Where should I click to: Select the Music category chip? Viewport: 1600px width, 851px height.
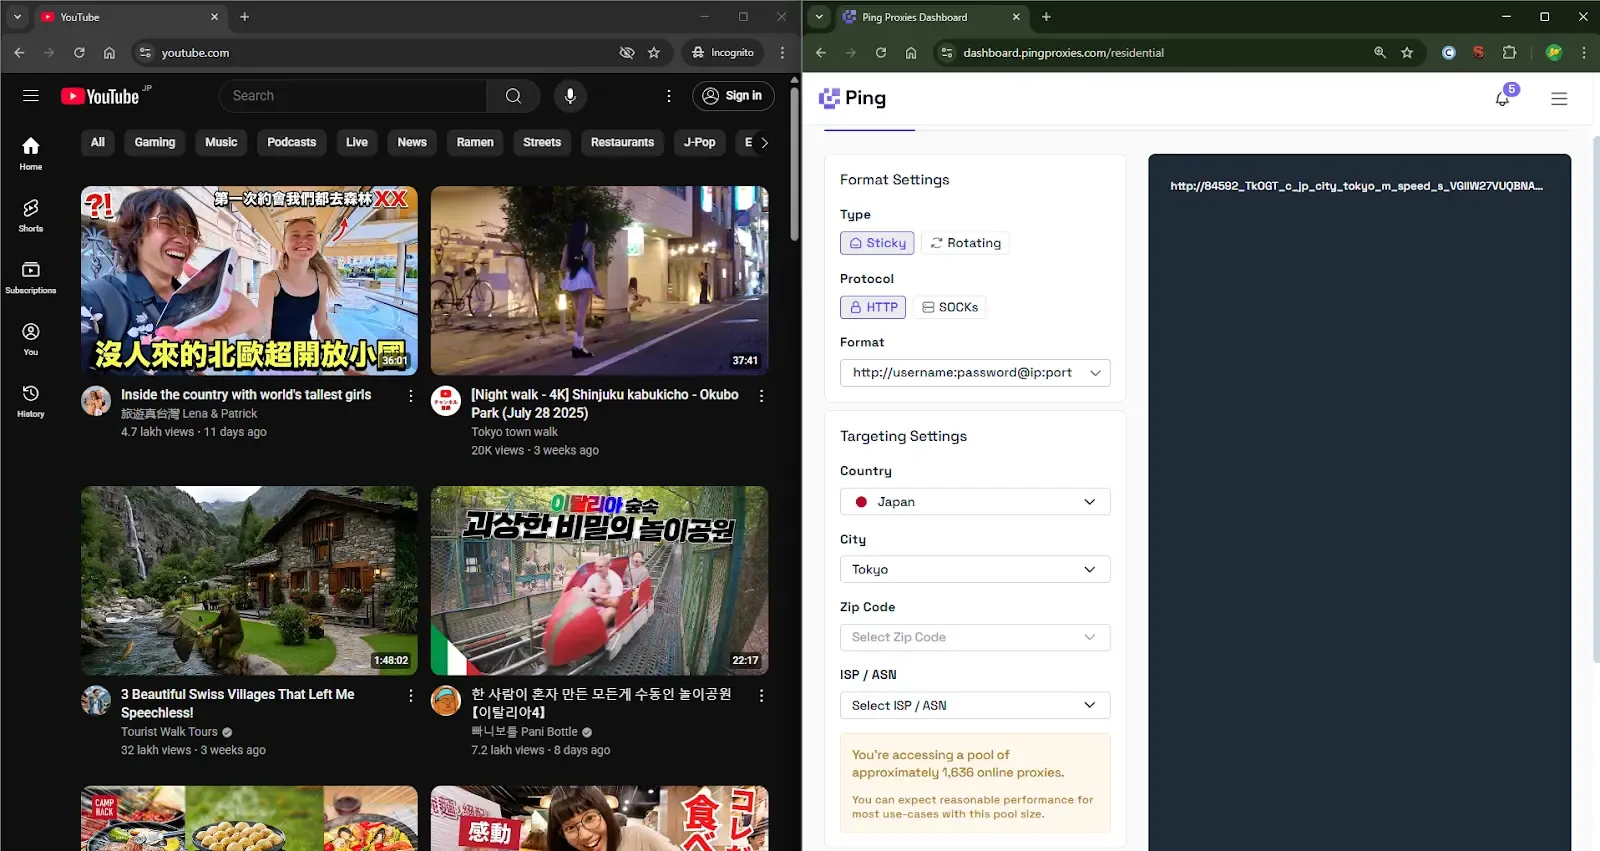pyautogui.click(x=221, y=142)
